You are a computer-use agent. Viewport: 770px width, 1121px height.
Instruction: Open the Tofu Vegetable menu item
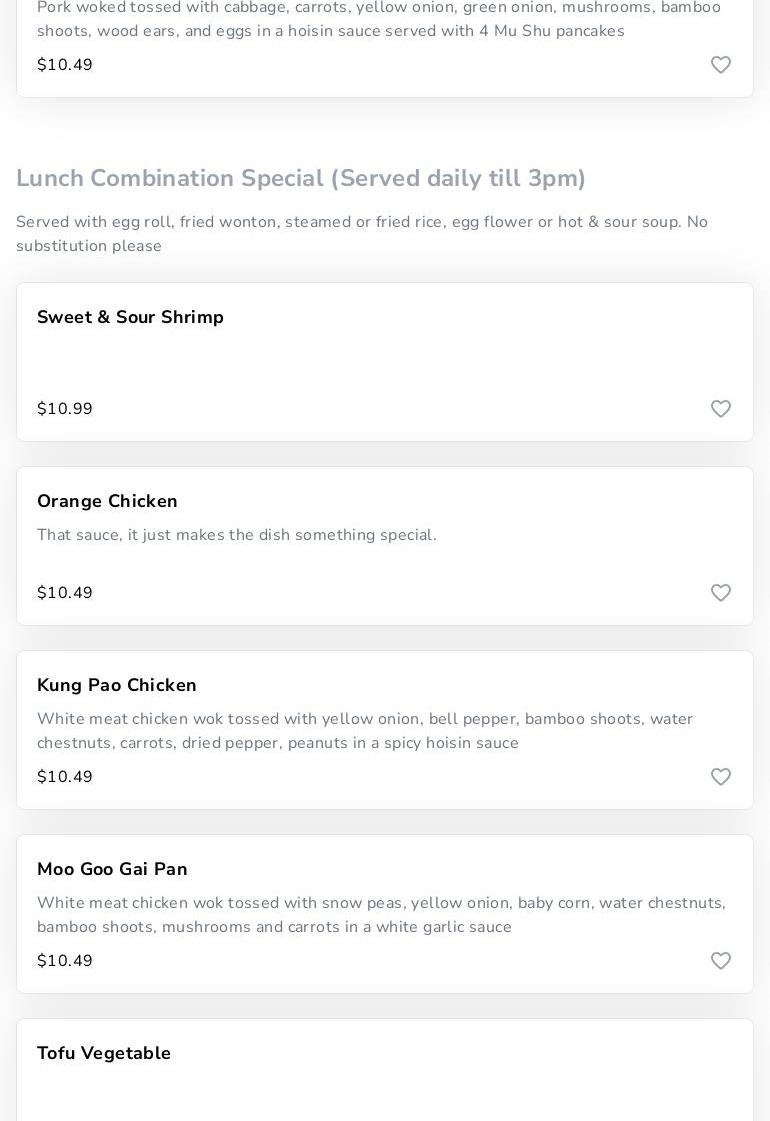(104, 1053)
